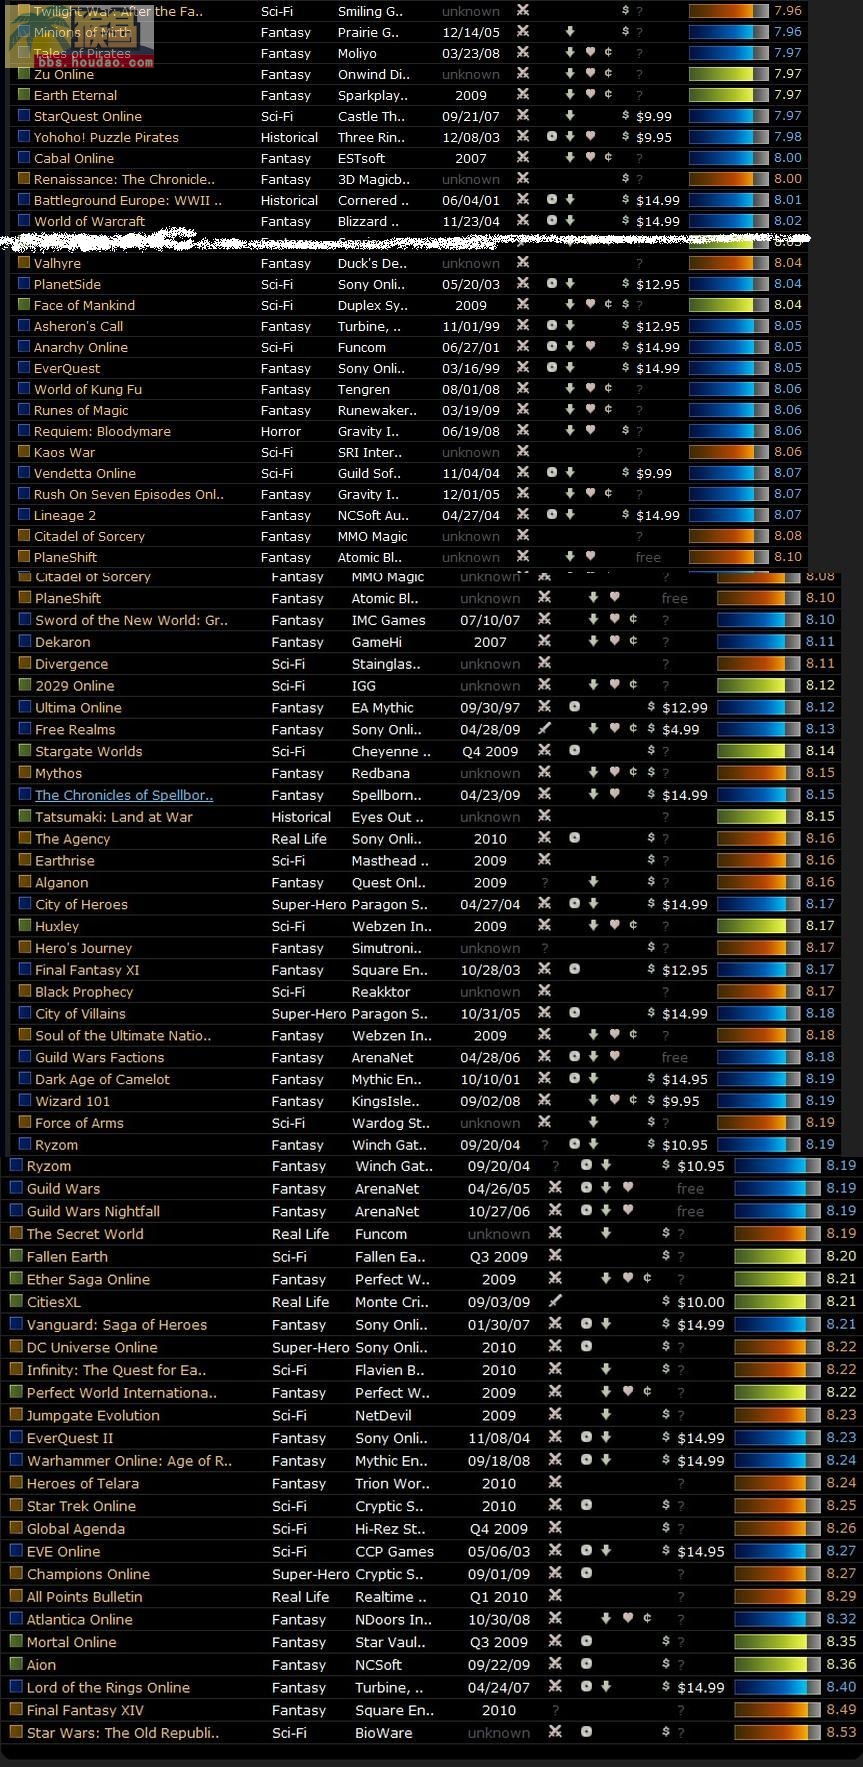Click the heart icon in Wizard 101 row
This screenshot has height=1767, width=863.
(614, 1101)
